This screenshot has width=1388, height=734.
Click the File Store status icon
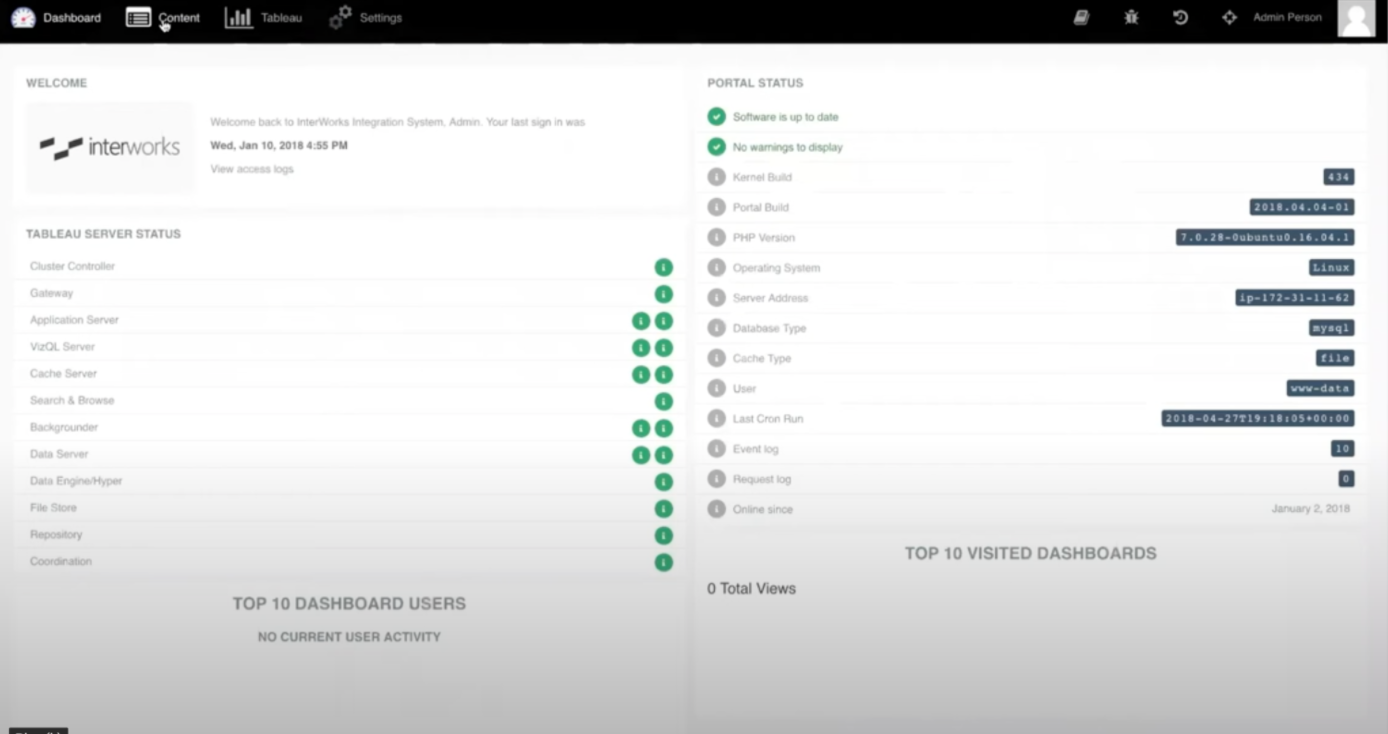[663, 509]
